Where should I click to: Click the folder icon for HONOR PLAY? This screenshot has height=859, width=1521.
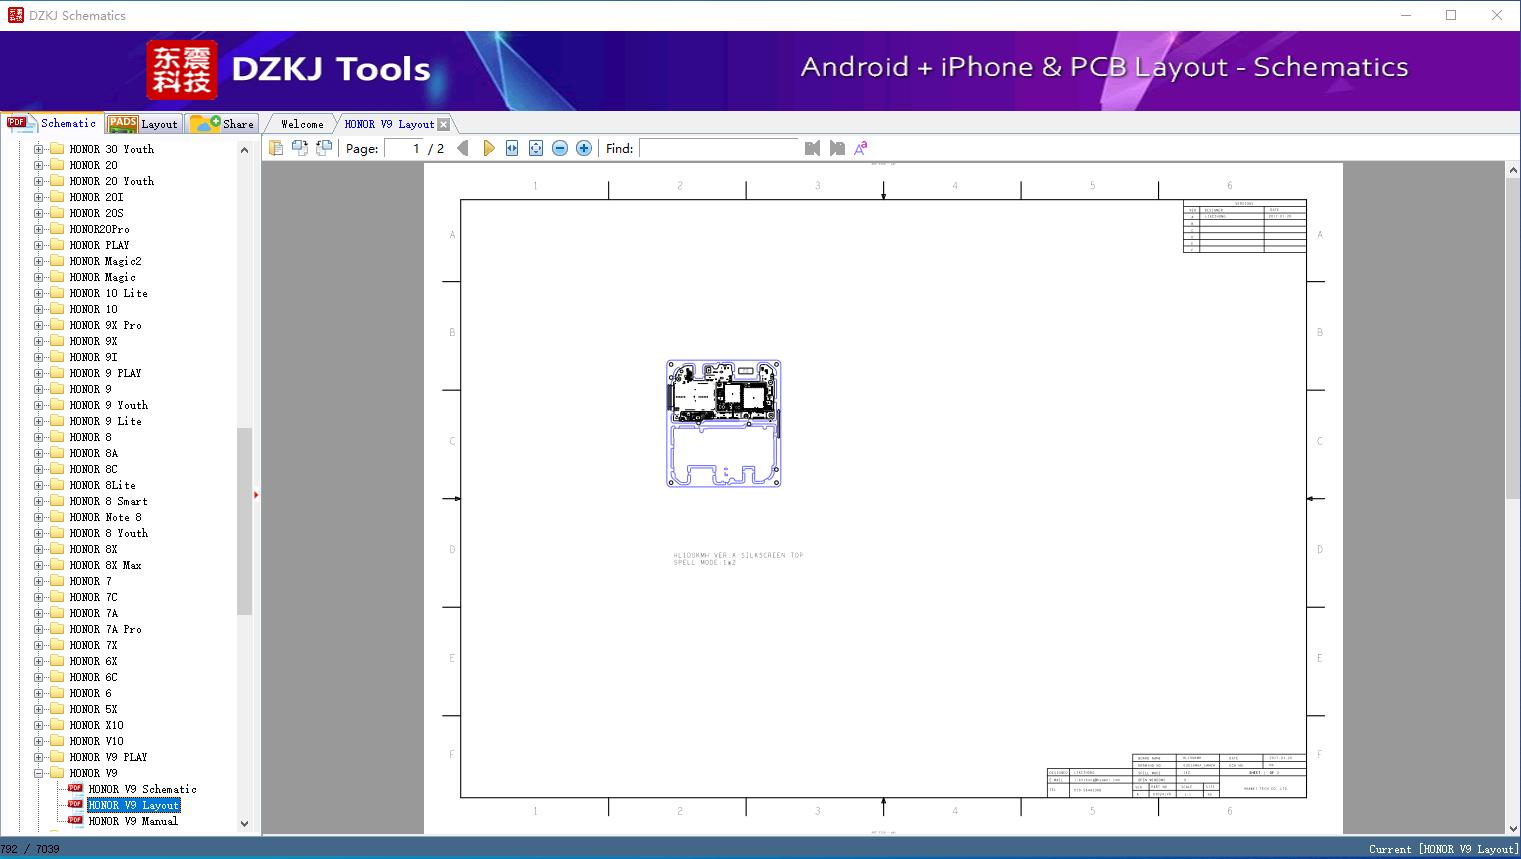coord(57,245)
